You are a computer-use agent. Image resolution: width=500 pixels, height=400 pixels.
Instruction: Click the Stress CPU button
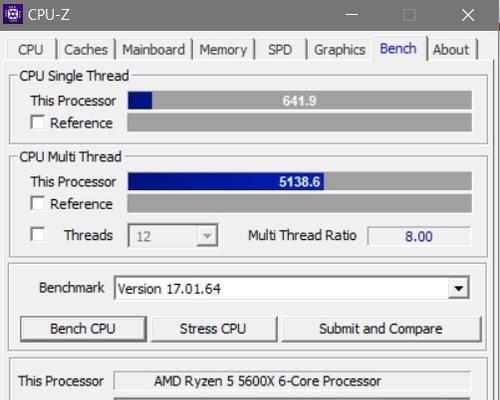[214, 329]
